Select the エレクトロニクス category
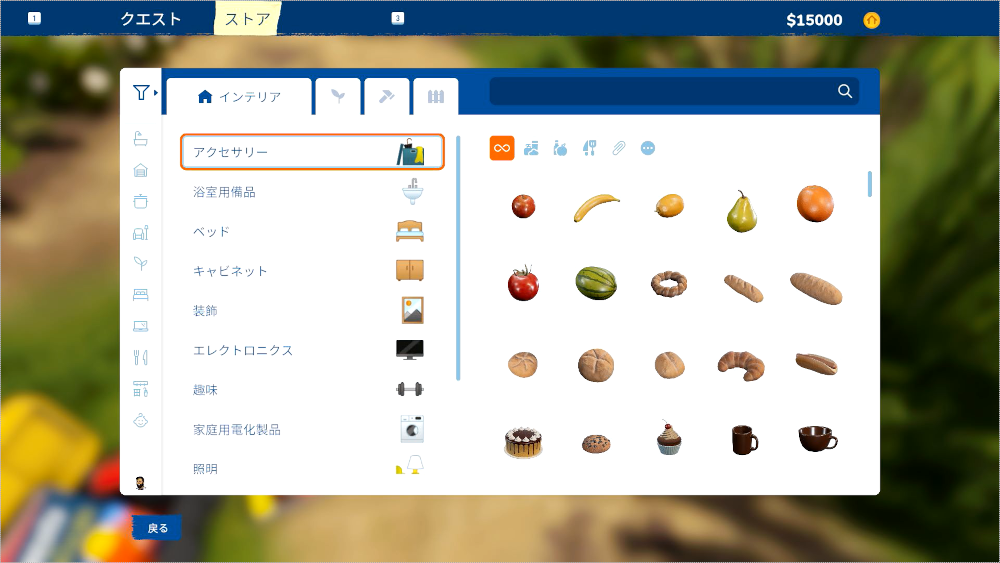The height and width of the screenshot is (563, 1000). [312, 350]
